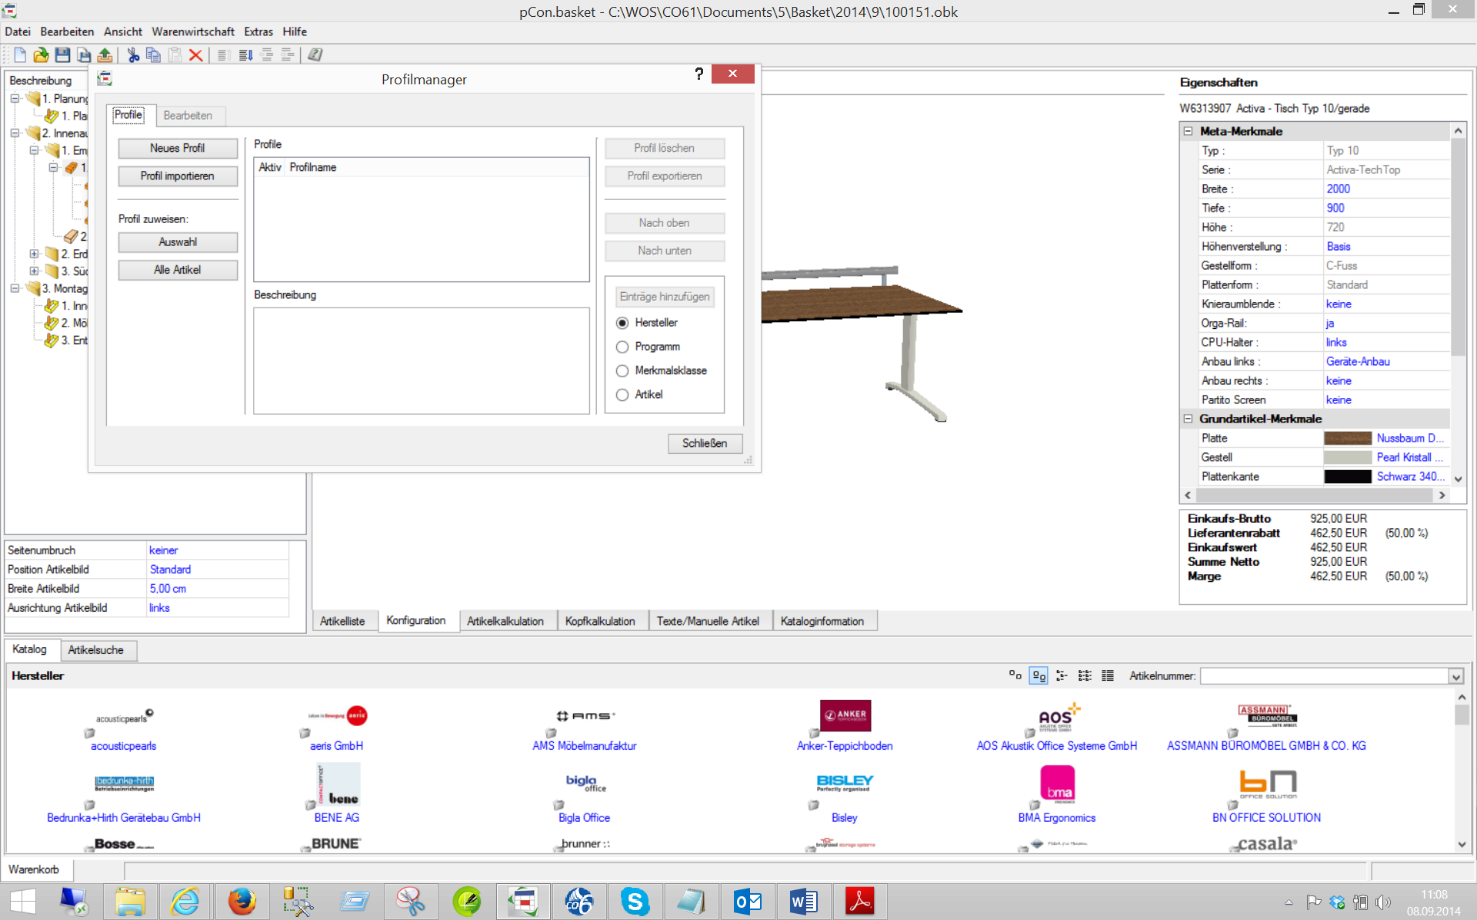The image size is (1477, 920).
Task: Click the new document toolbar icon
Action: [19, 55]
